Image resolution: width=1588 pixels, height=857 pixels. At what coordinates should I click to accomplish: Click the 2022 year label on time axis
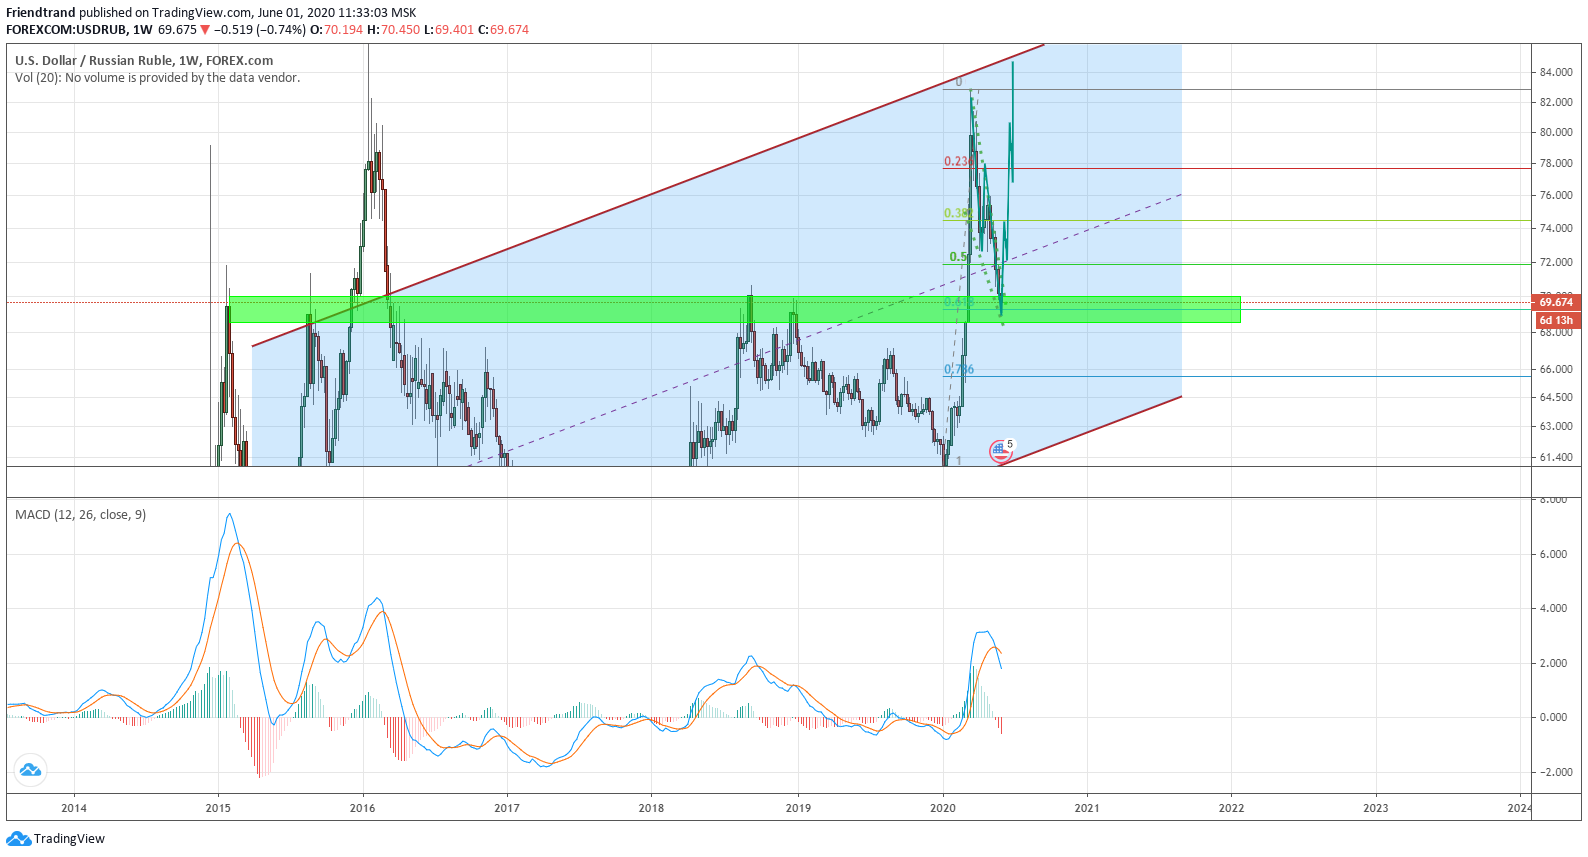coord(1231,808)
